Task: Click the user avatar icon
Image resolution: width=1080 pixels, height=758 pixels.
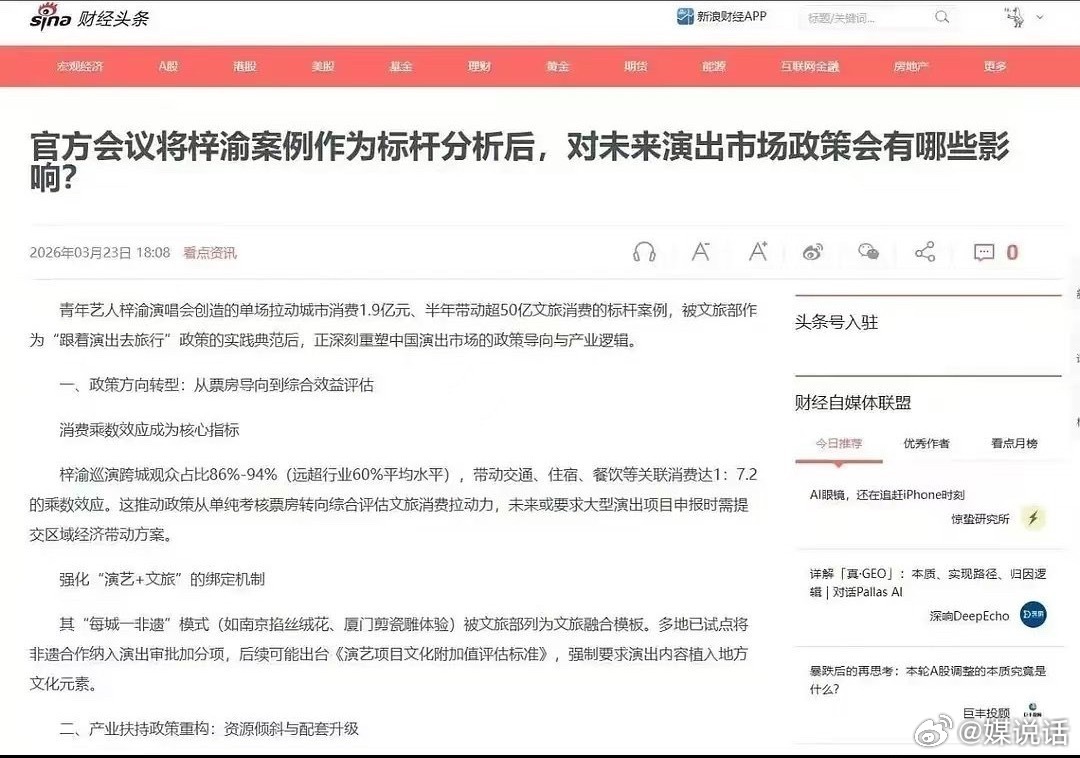Action: coord(1013,16)
